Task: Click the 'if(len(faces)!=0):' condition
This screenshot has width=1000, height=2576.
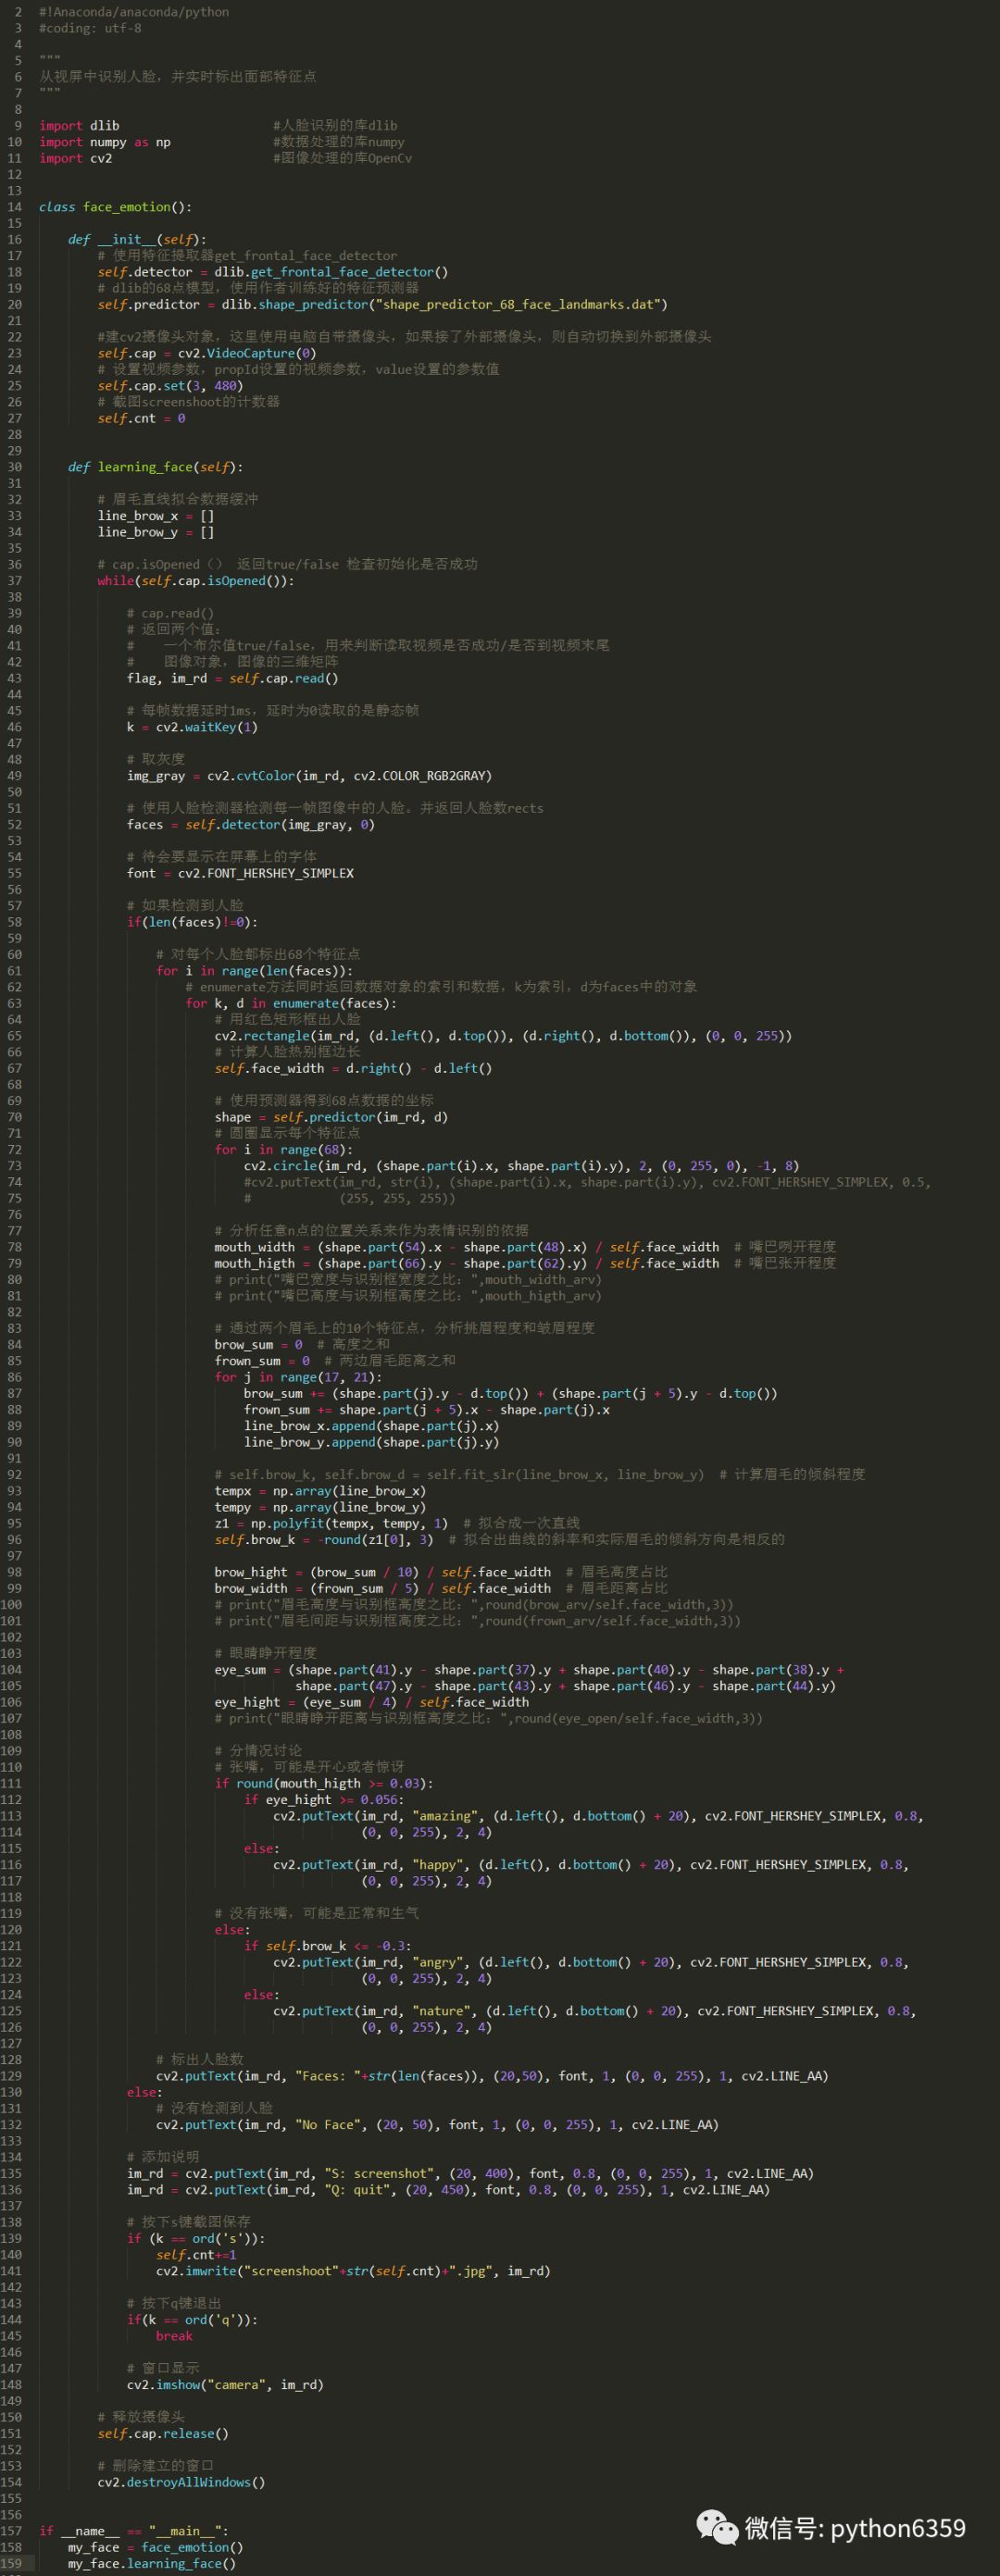Action: (x=192, y=922)
